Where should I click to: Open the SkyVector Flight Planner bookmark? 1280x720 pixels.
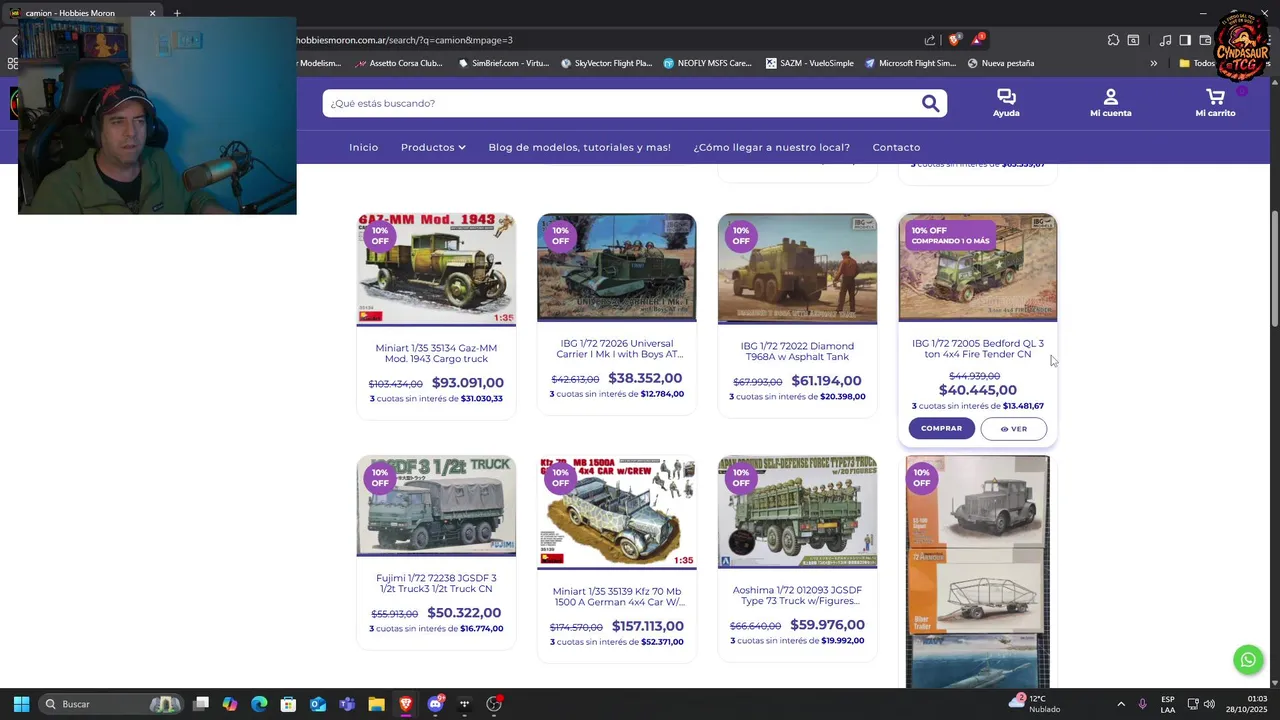pos(606,63)
